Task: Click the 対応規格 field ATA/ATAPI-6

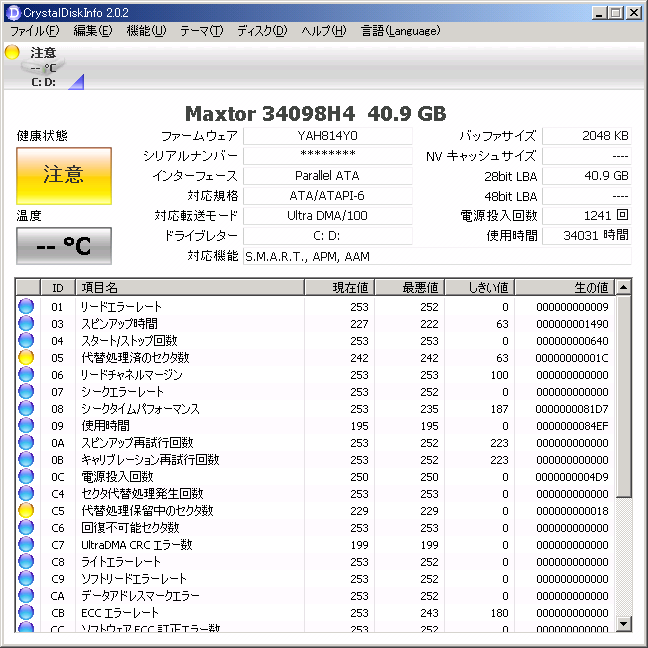Action: (x=328, y=195)
